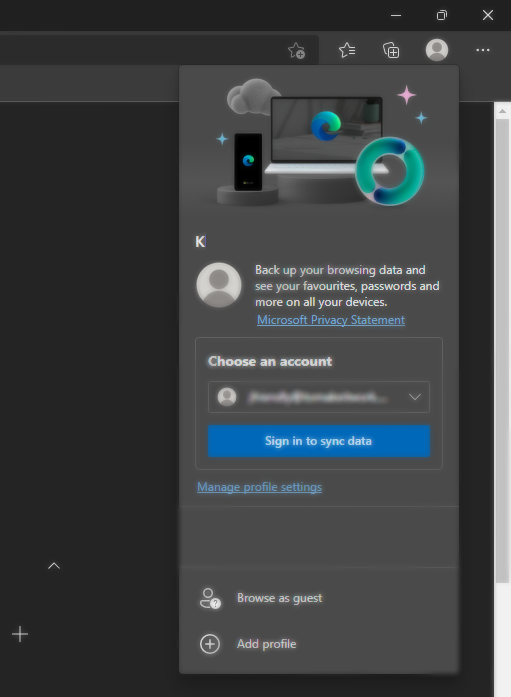
Task: Open the Collections icon
Action: pos(391,50)
